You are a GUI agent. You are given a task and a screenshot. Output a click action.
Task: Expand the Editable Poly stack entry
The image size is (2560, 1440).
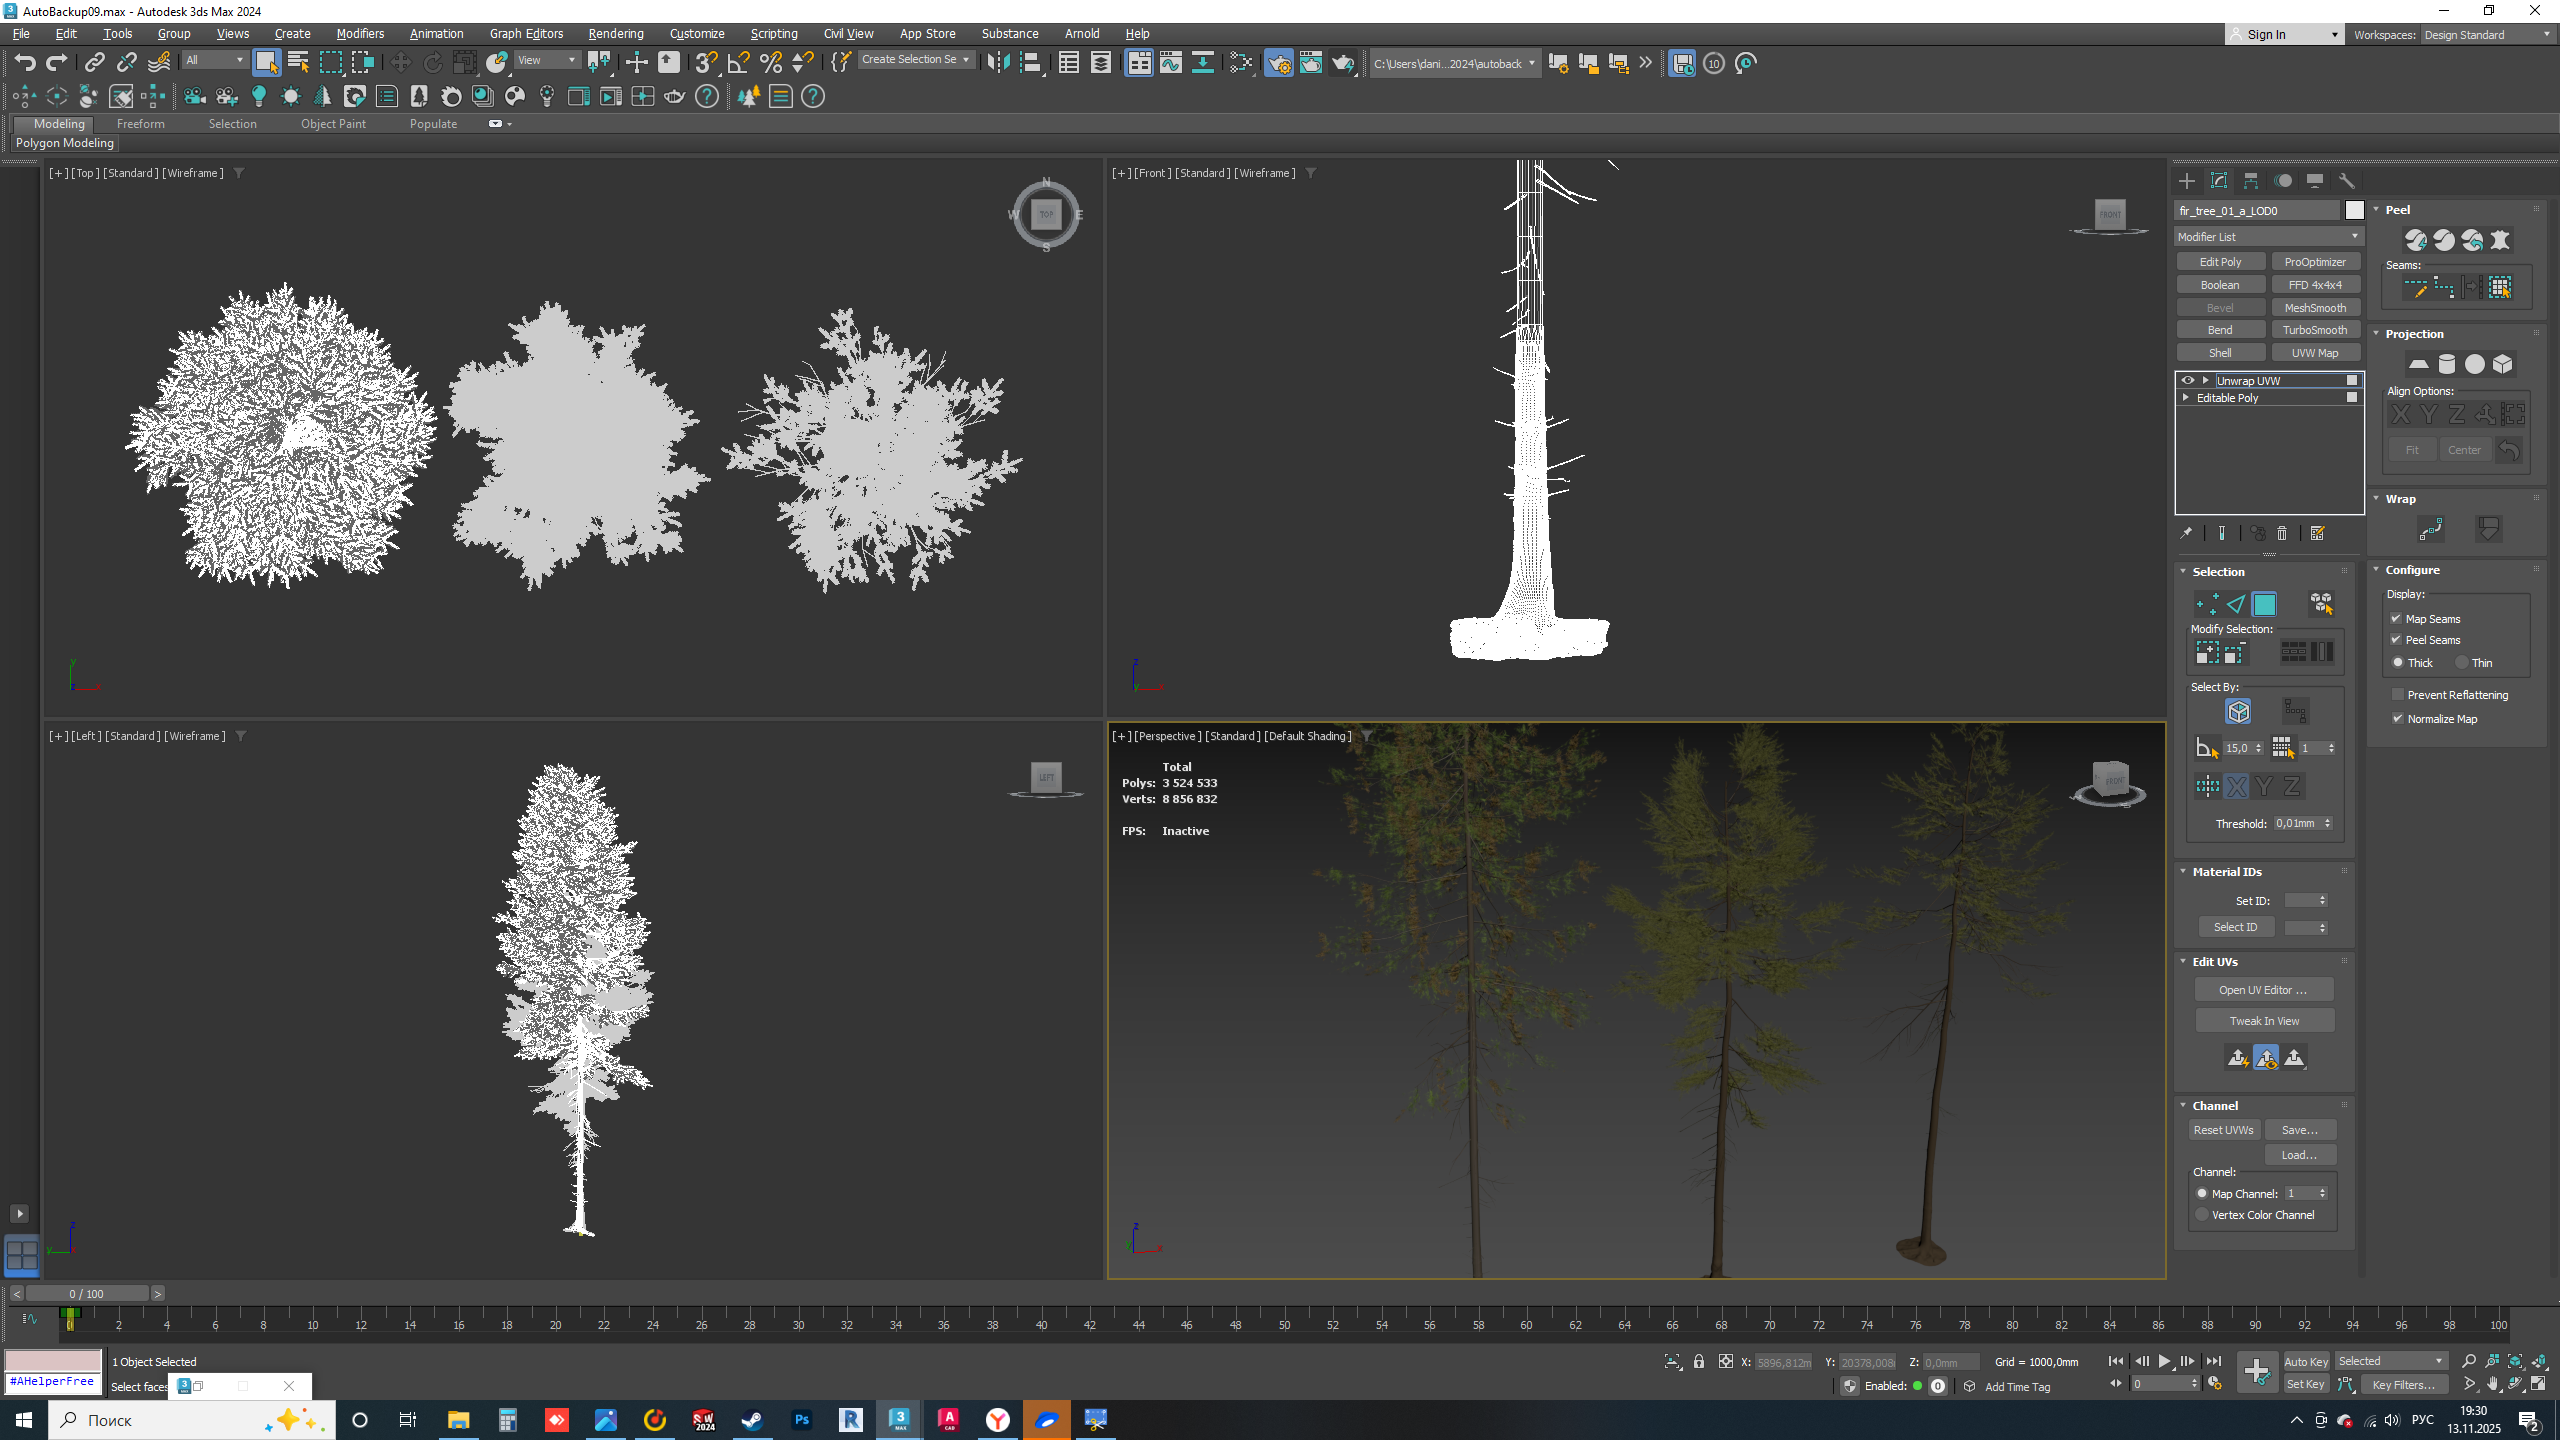pos(2186,398)
